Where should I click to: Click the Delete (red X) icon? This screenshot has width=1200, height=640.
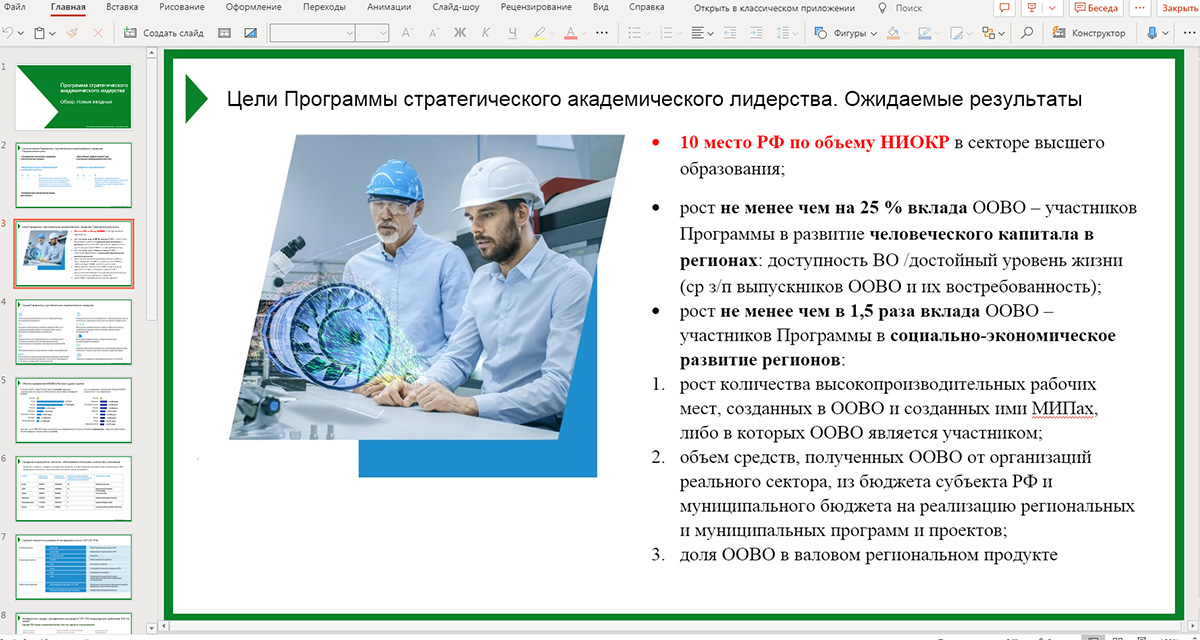pyautogui.click(x=98, y=33)
